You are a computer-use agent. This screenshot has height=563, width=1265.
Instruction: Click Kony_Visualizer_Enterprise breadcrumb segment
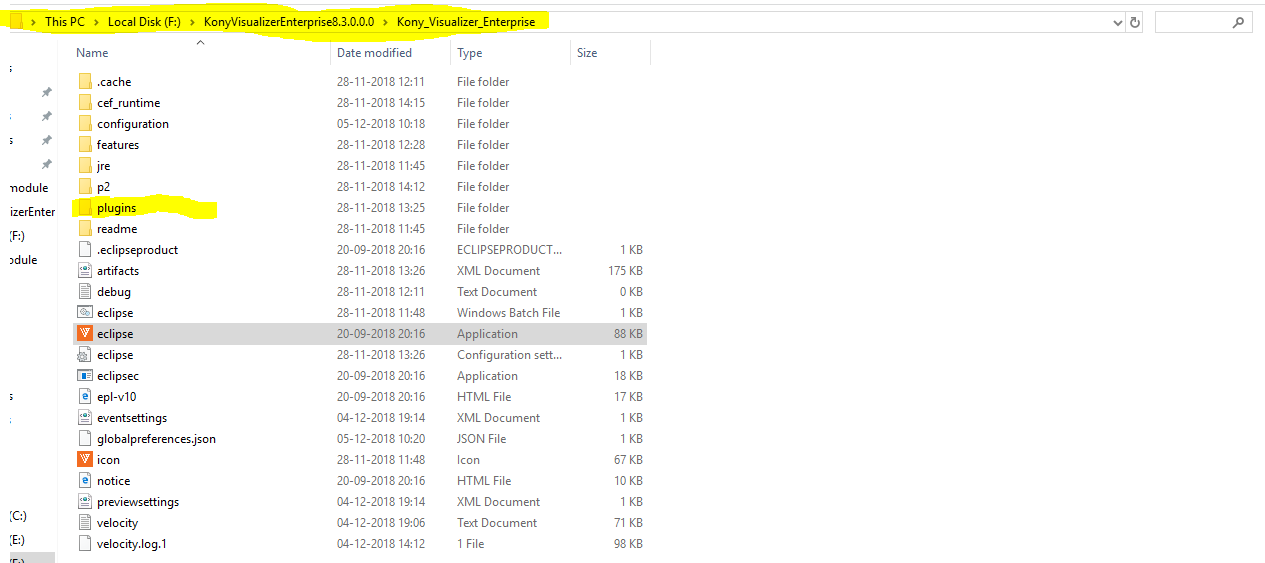coord(466,22)
